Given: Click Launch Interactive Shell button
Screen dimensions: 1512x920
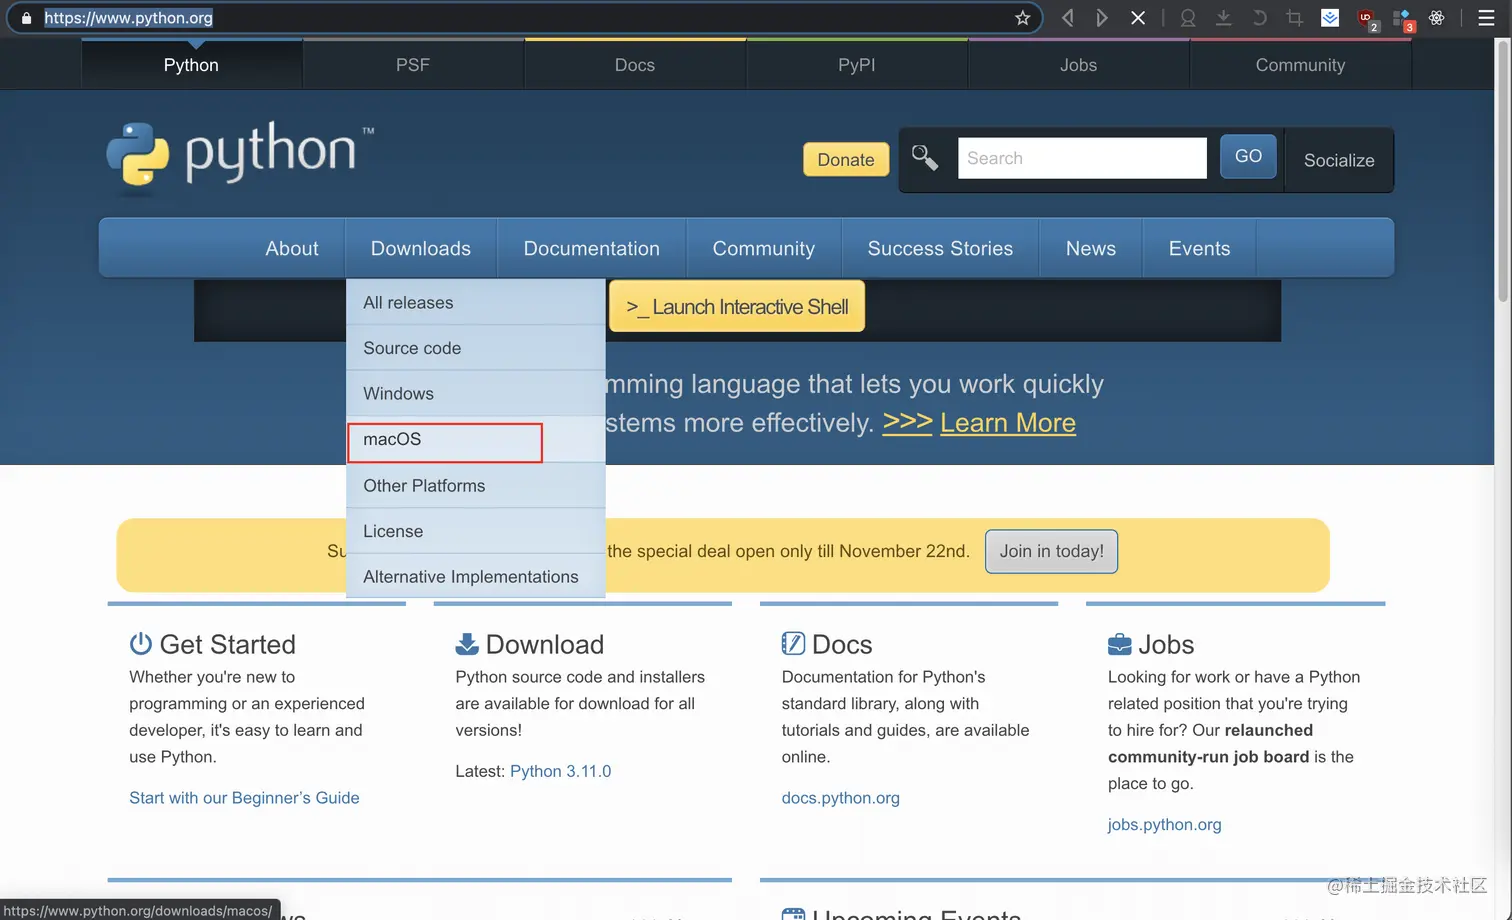Looking at the screenshot, I should (x=737, y=306).
